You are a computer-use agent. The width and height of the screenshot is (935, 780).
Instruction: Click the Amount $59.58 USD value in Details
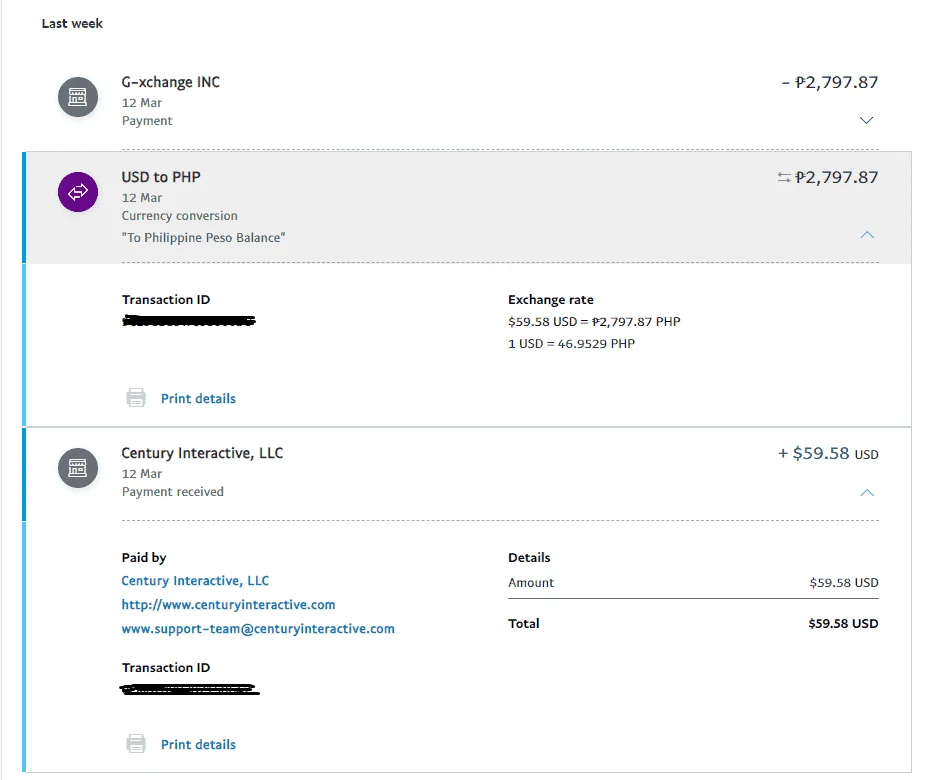844,583
